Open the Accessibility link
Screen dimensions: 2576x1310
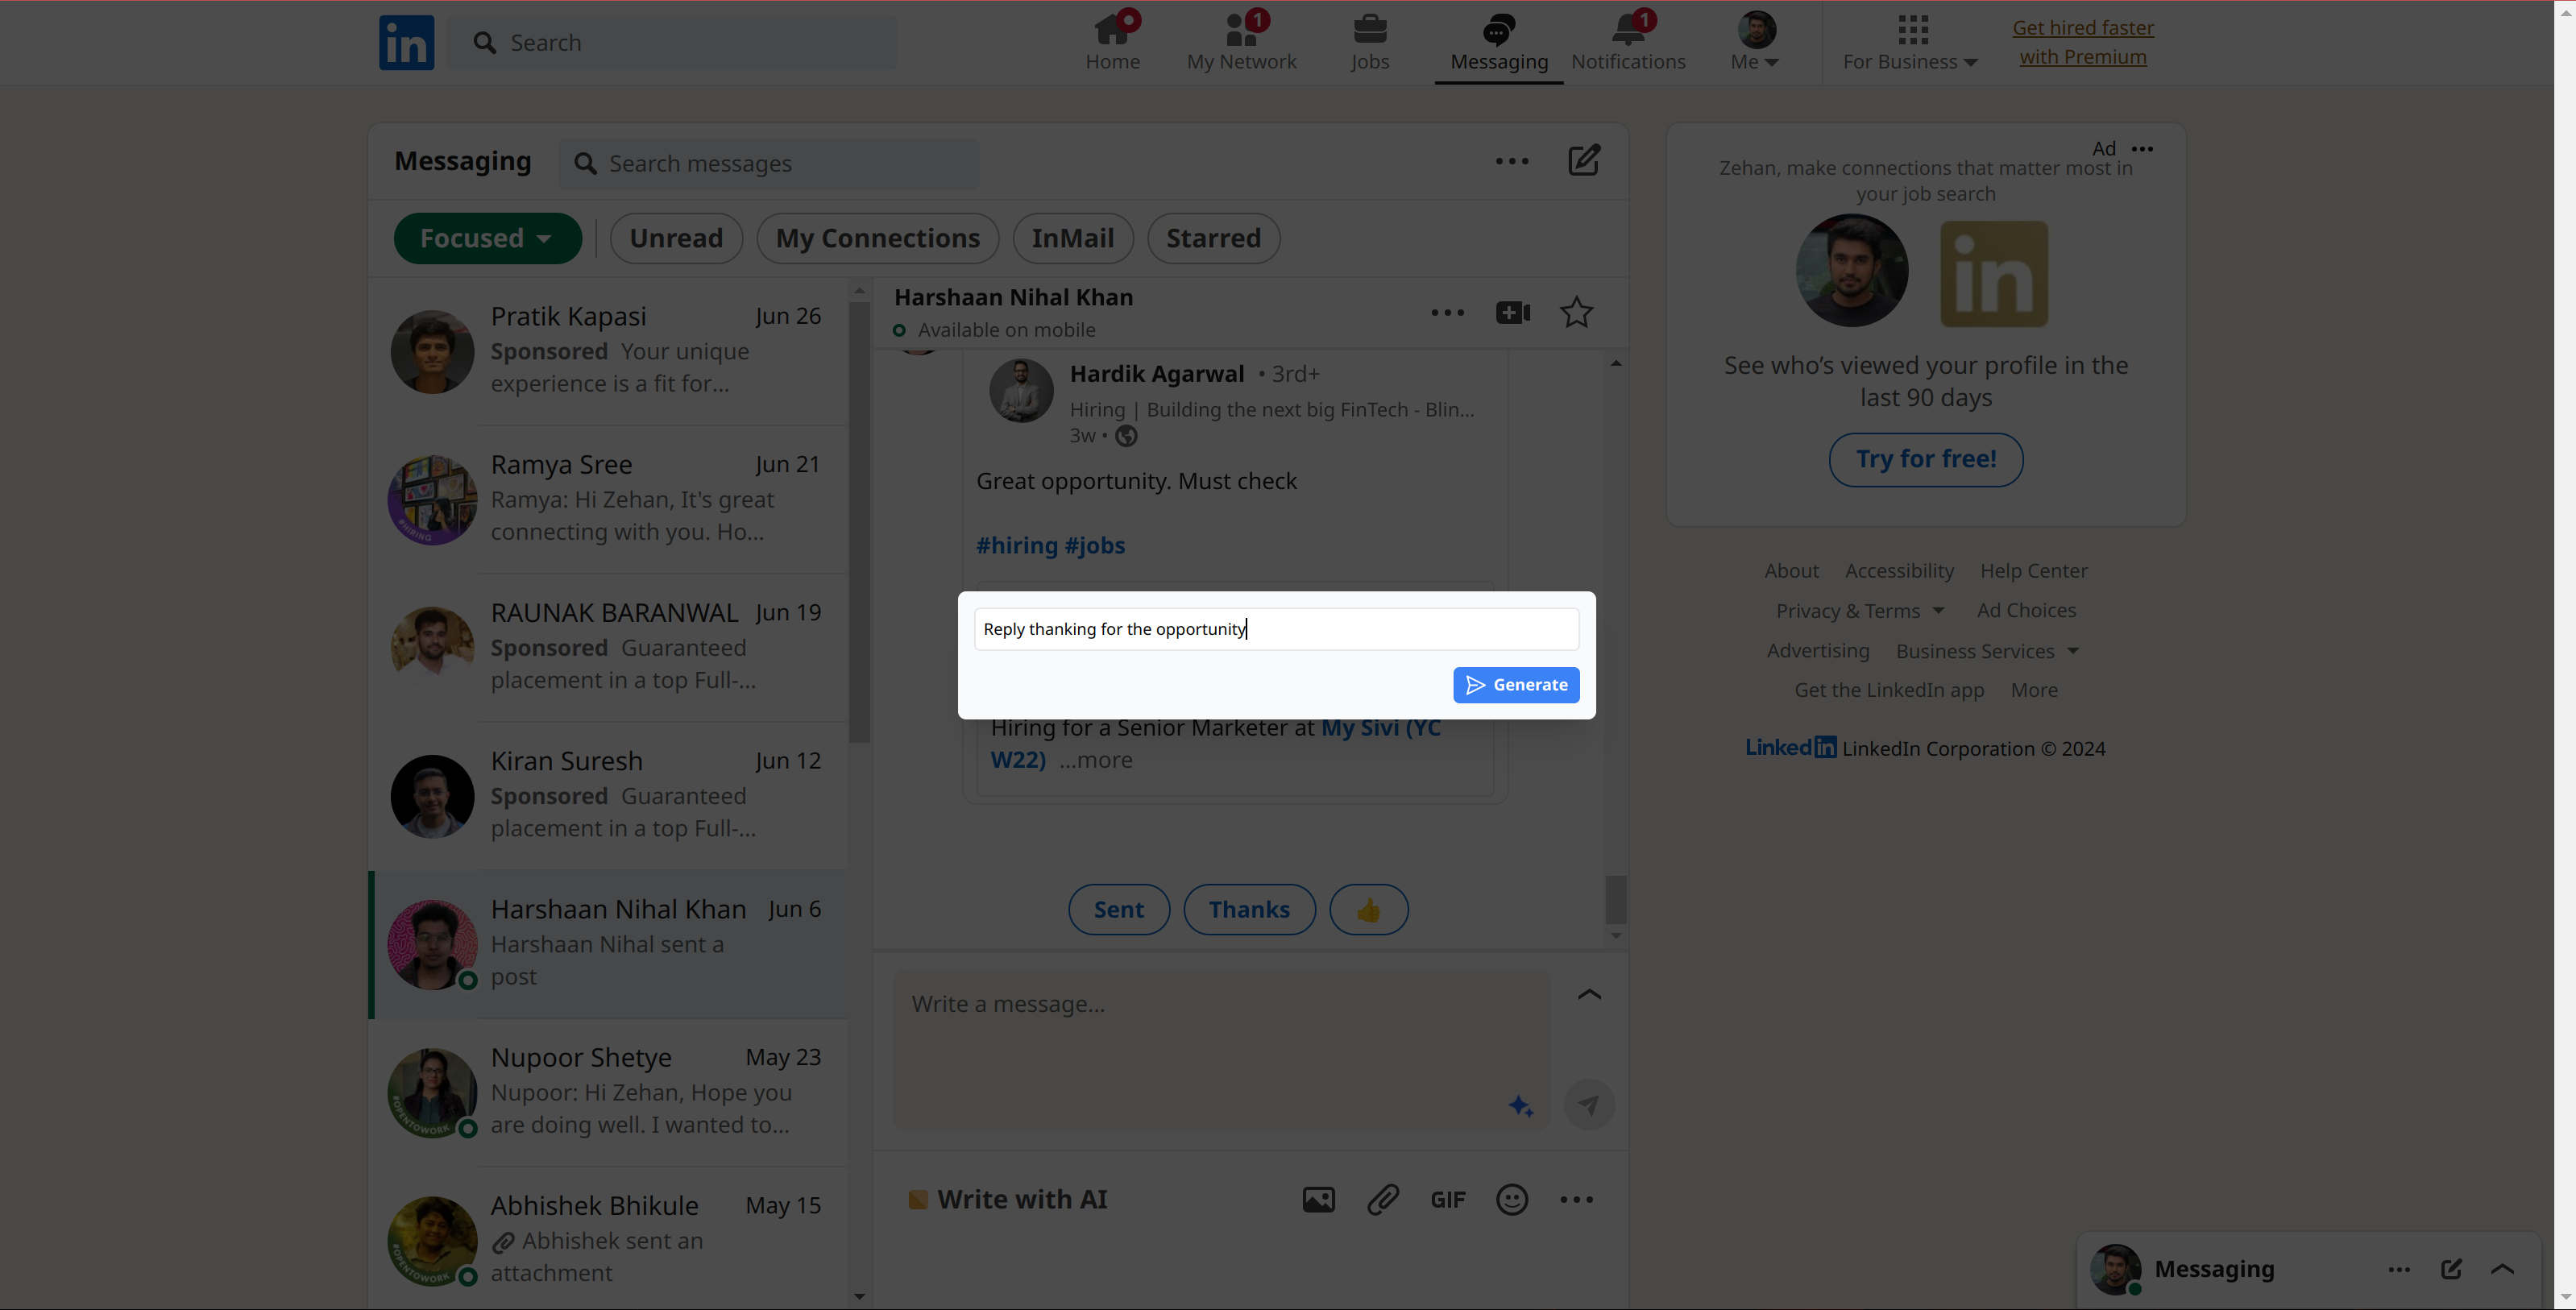click(x=1898, y=570)
